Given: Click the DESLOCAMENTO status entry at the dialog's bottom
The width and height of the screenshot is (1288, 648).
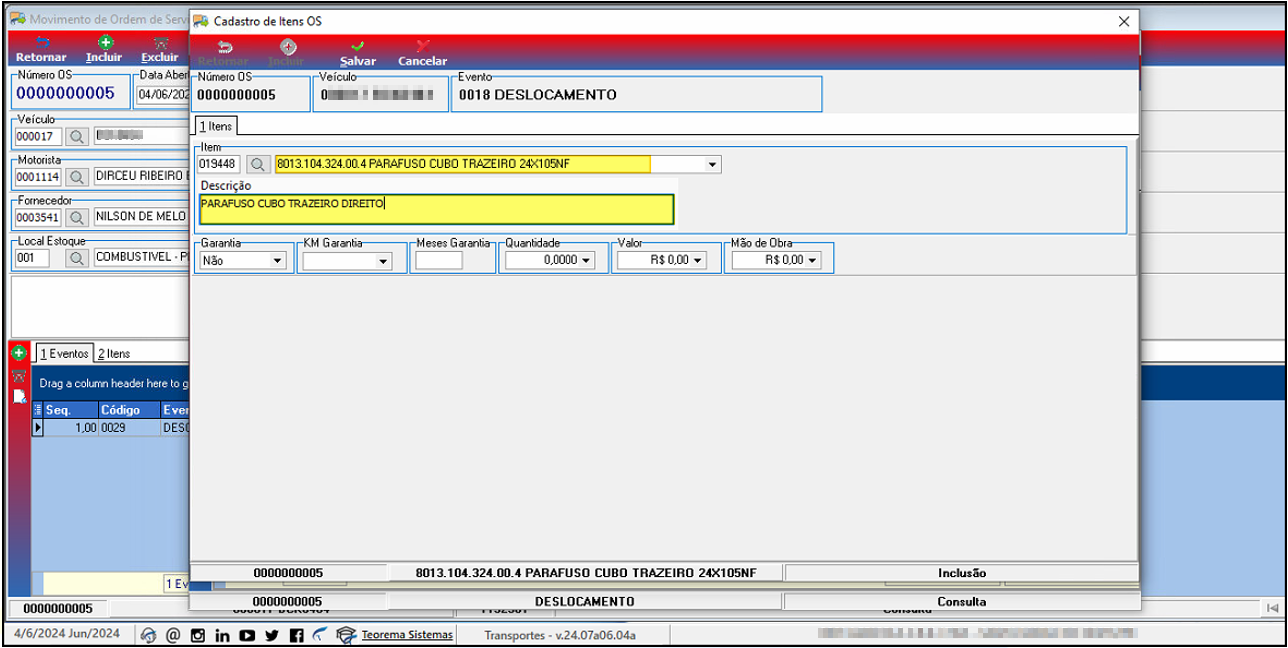Looking at the screenshot, I should pos(584,602).
